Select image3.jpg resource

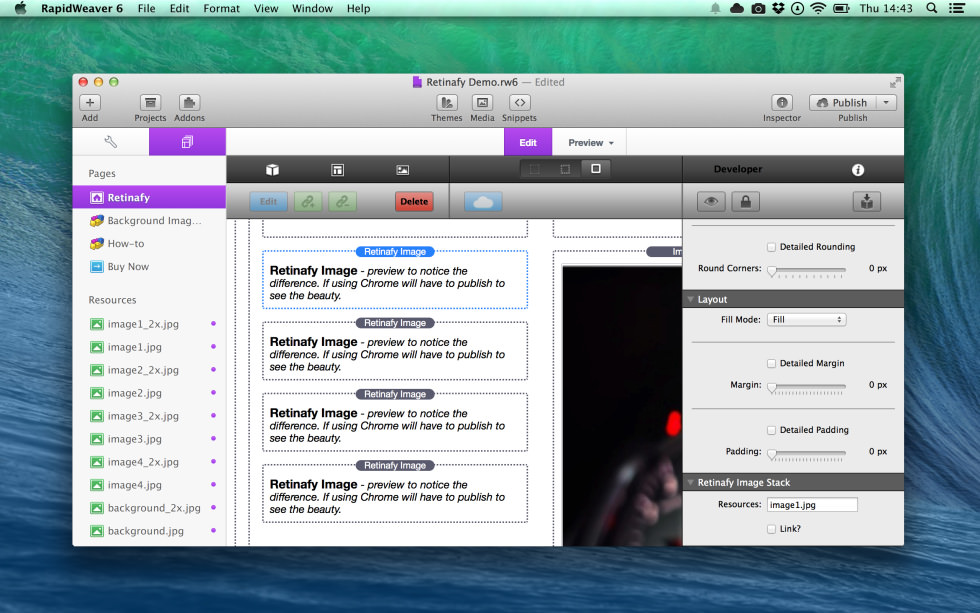[149, 439]
